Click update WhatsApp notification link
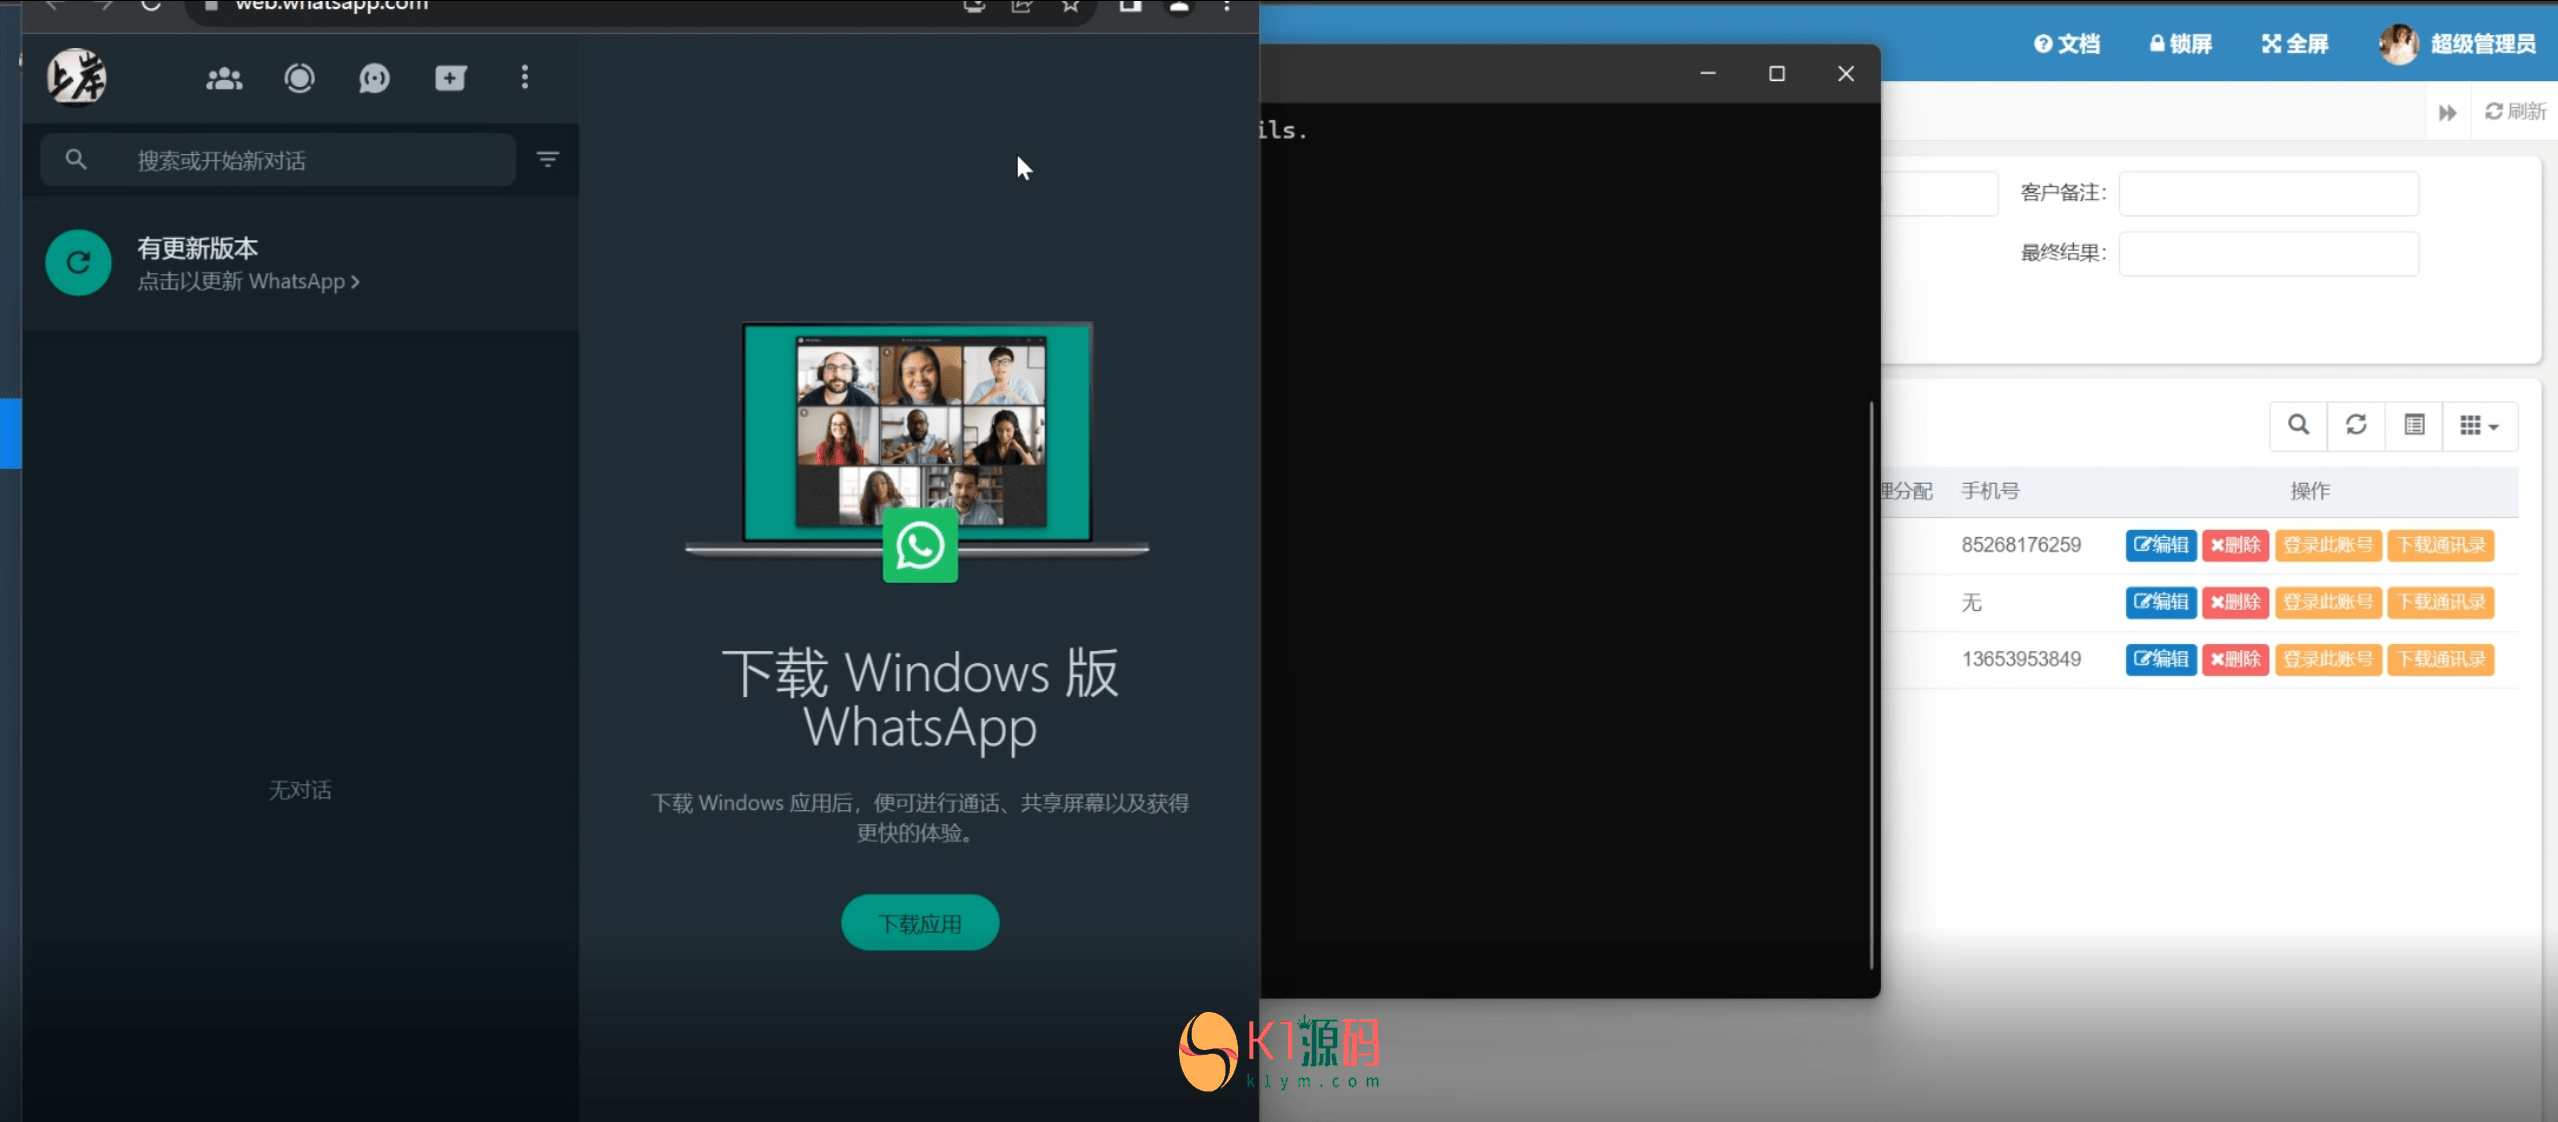The height and width of the screenshot is (1122, 2558). click(248, 281)
